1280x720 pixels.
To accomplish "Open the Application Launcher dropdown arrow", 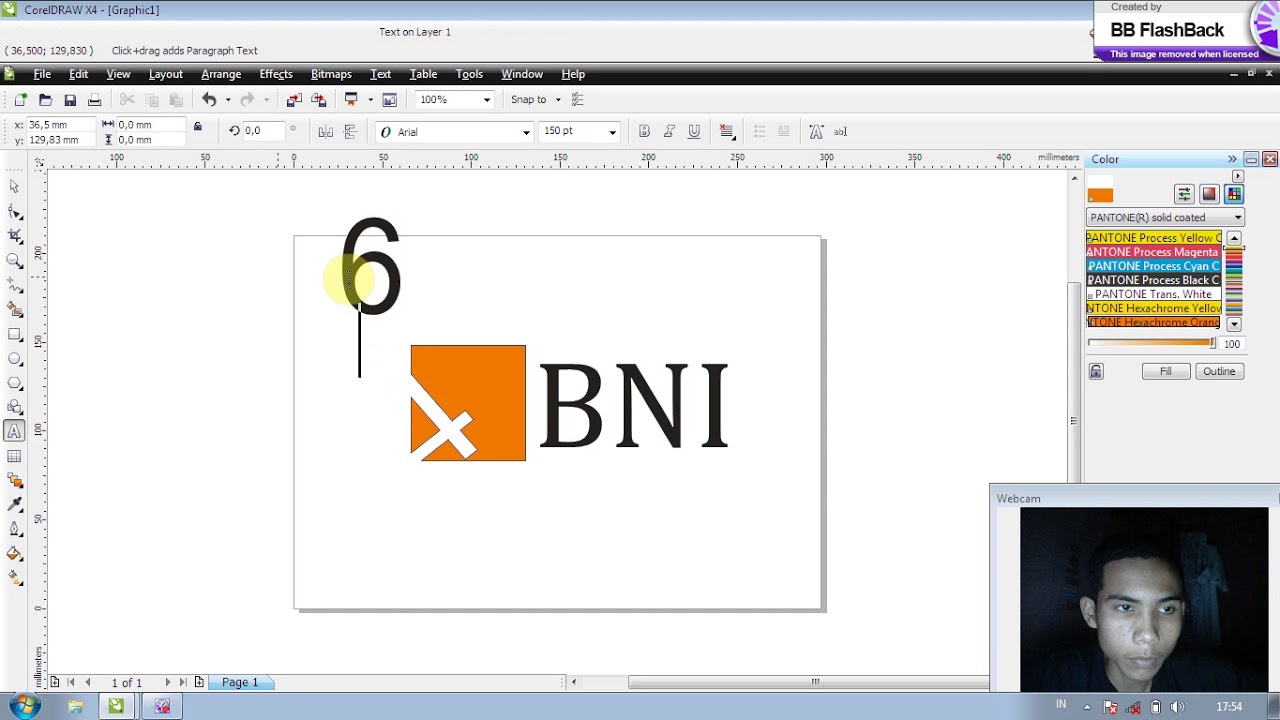I will pos(370,100).
